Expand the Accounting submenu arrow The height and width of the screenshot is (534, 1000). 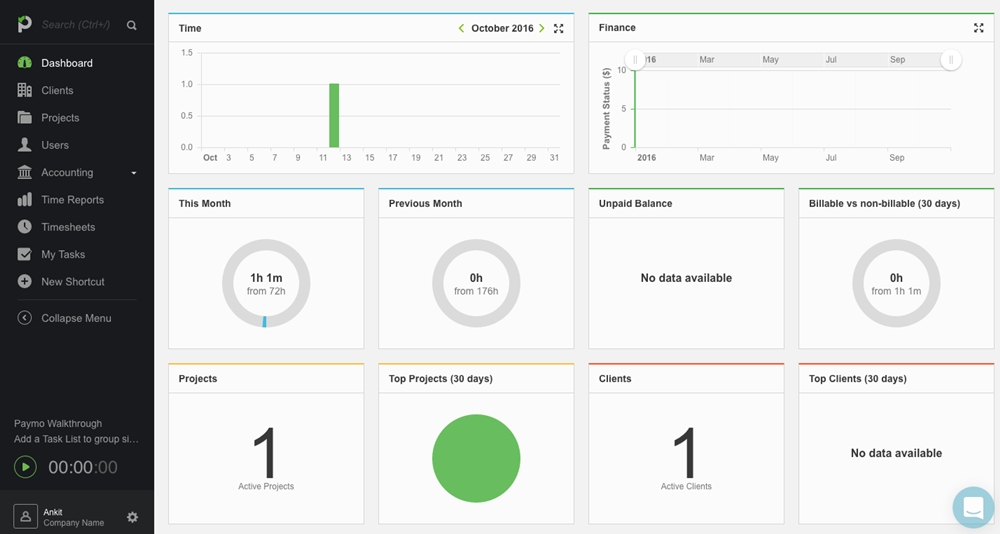click(134, 173)
